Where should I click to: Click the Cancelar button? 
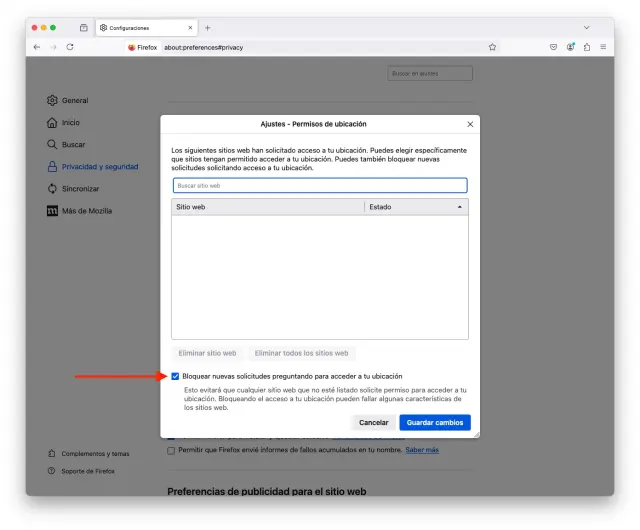tap(373, 422)
